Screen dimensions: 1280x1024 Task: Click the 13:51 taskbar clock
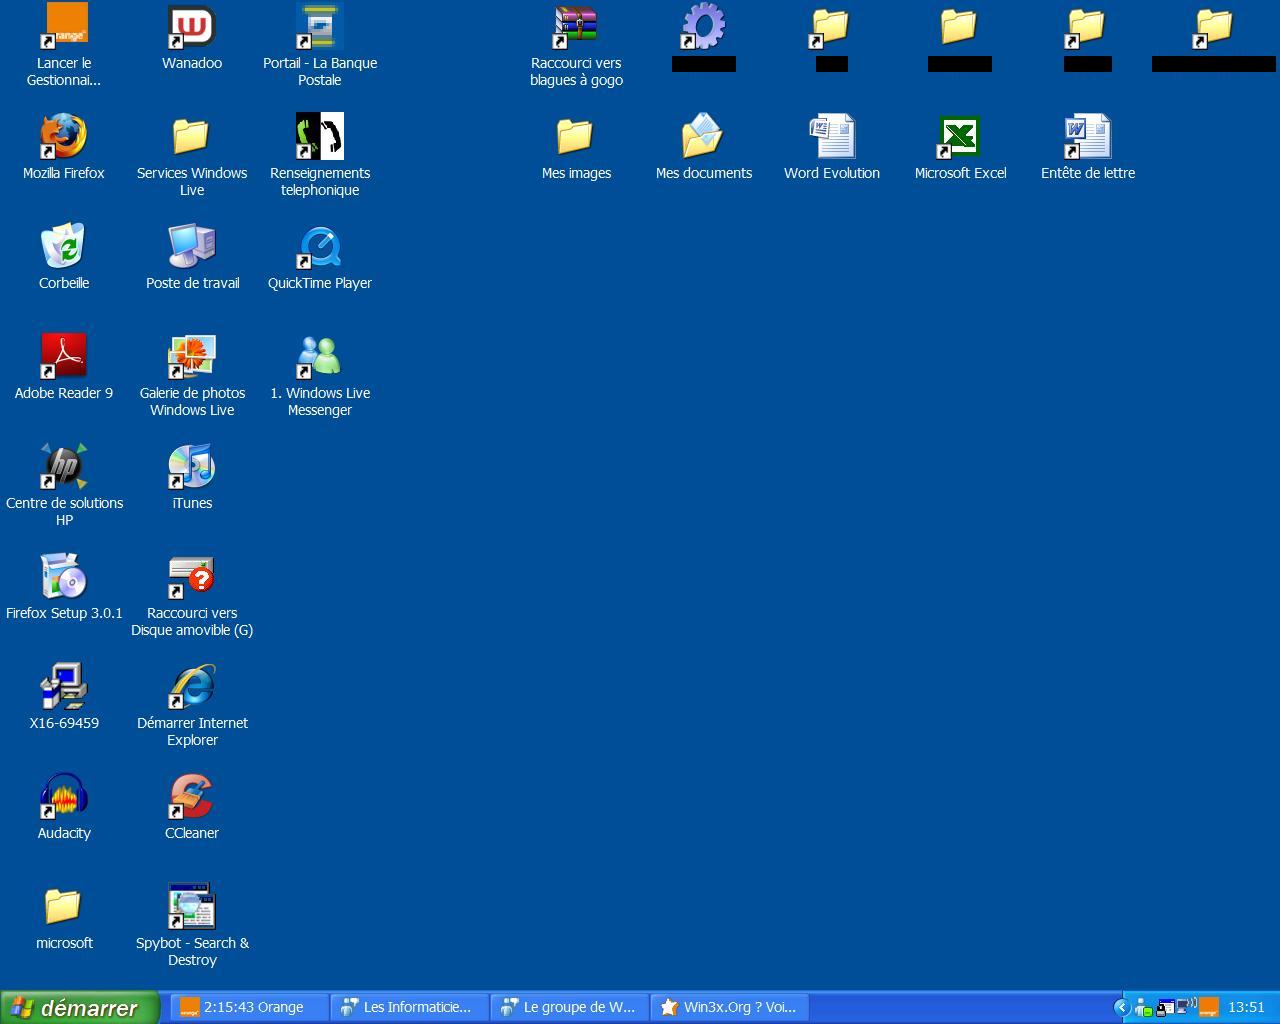(1246, 1007)
